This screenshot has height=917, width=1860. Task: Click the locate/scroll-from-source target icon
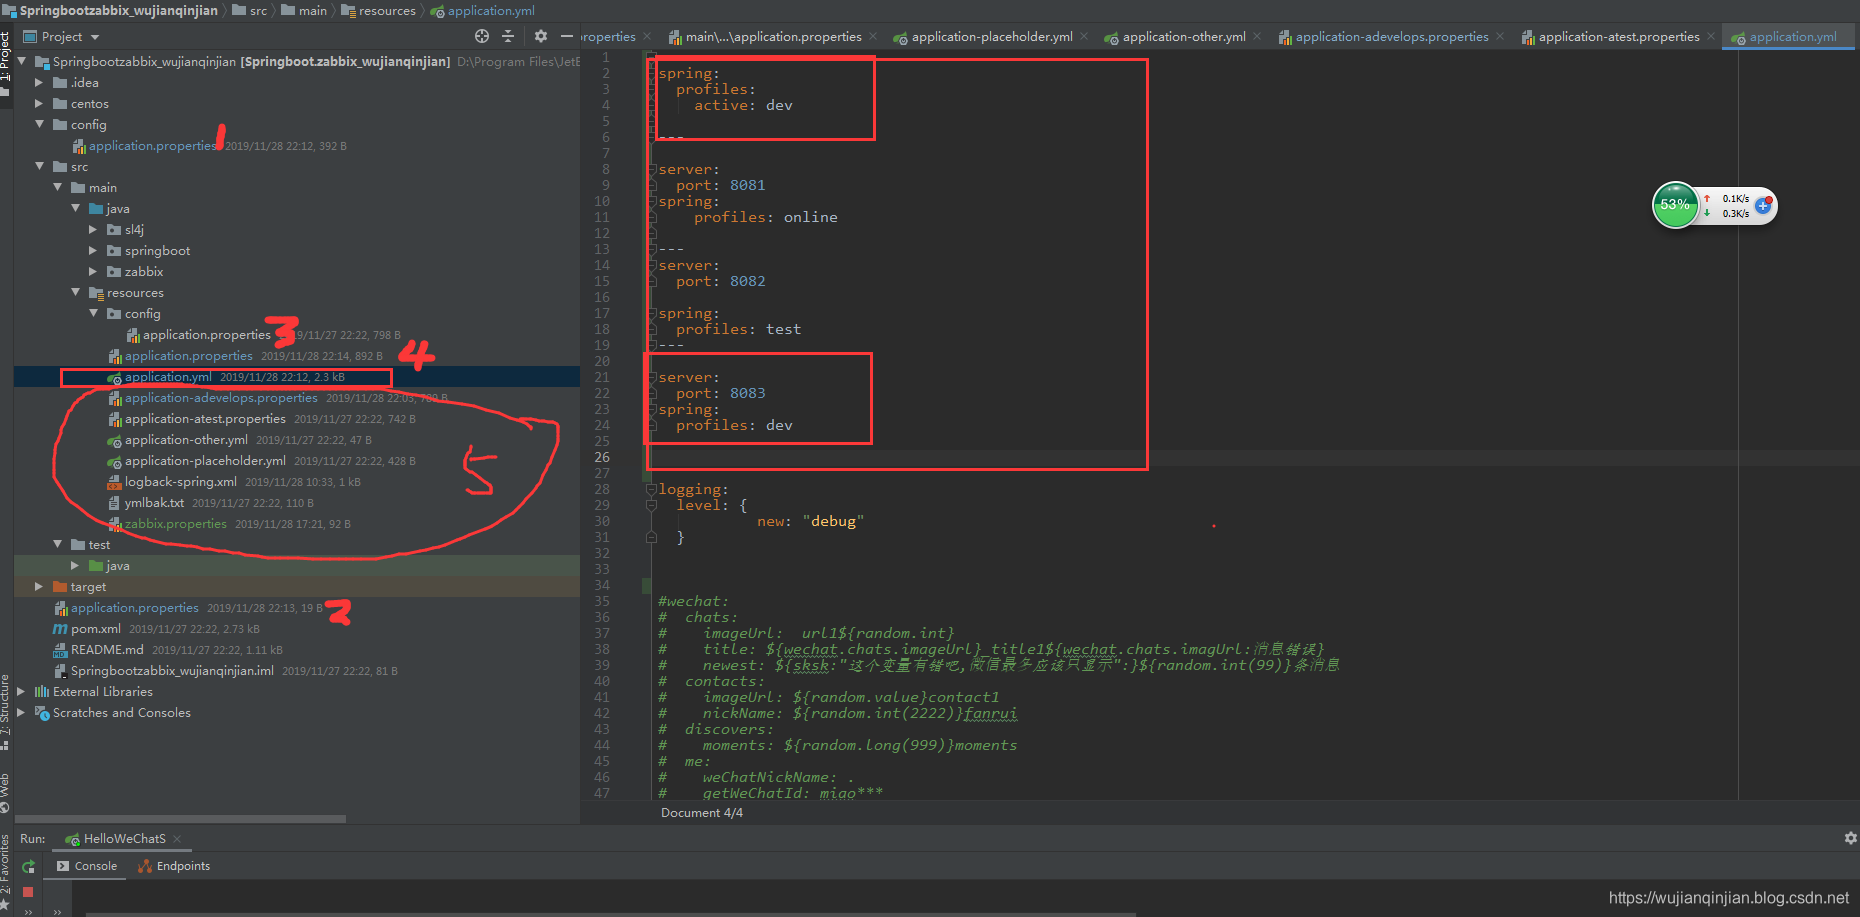[x=482, y=36]
